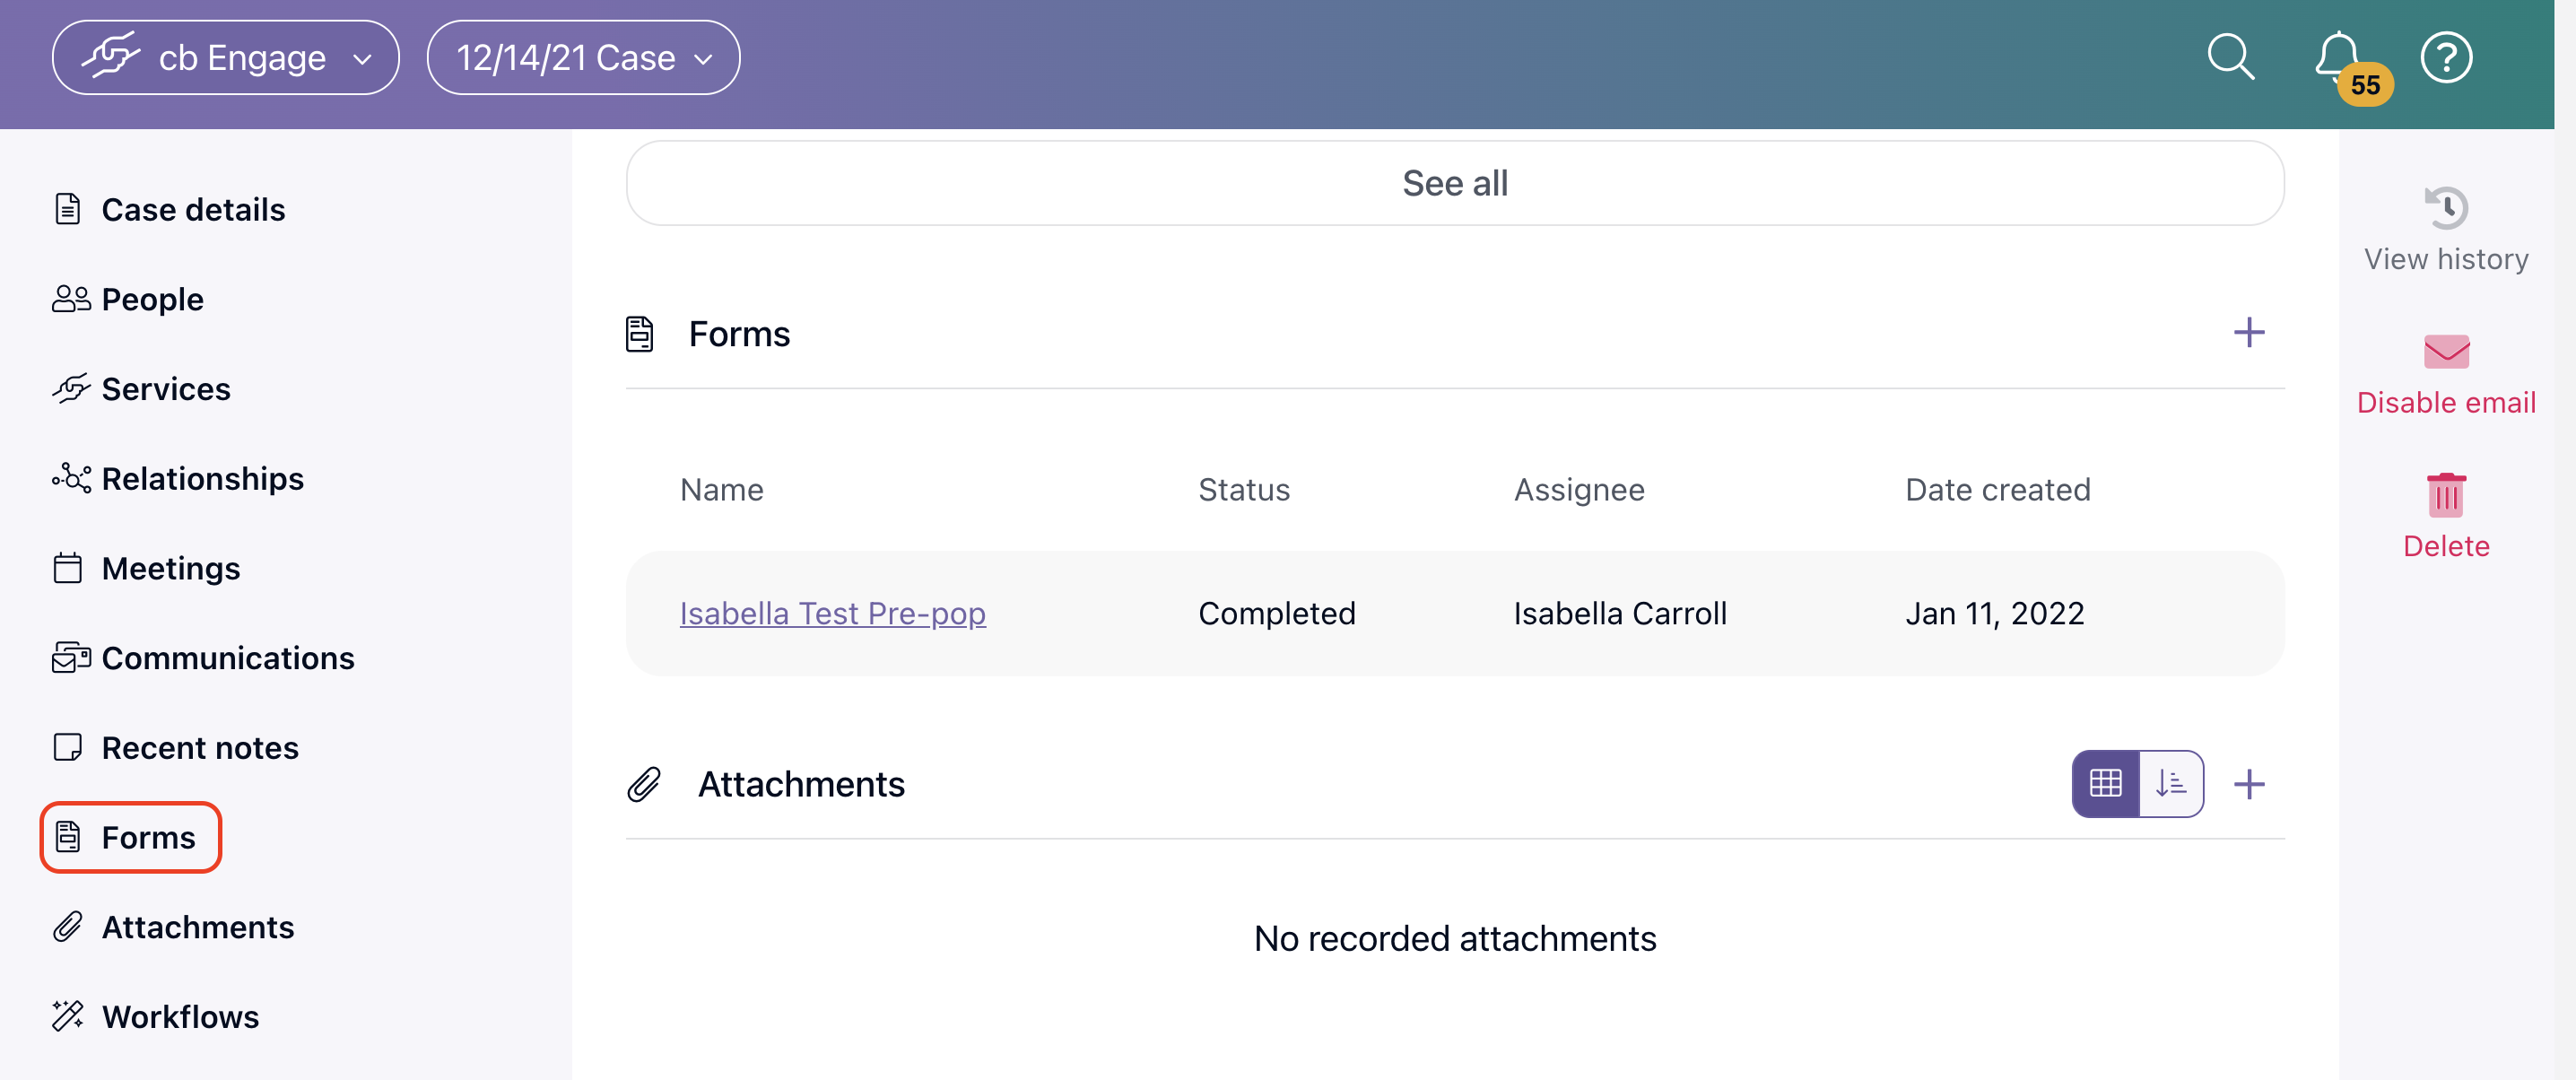Click the cb Engage handshake logo icon
The width and height of the screenshot is (2576, 1080).
tap(111, 55)
